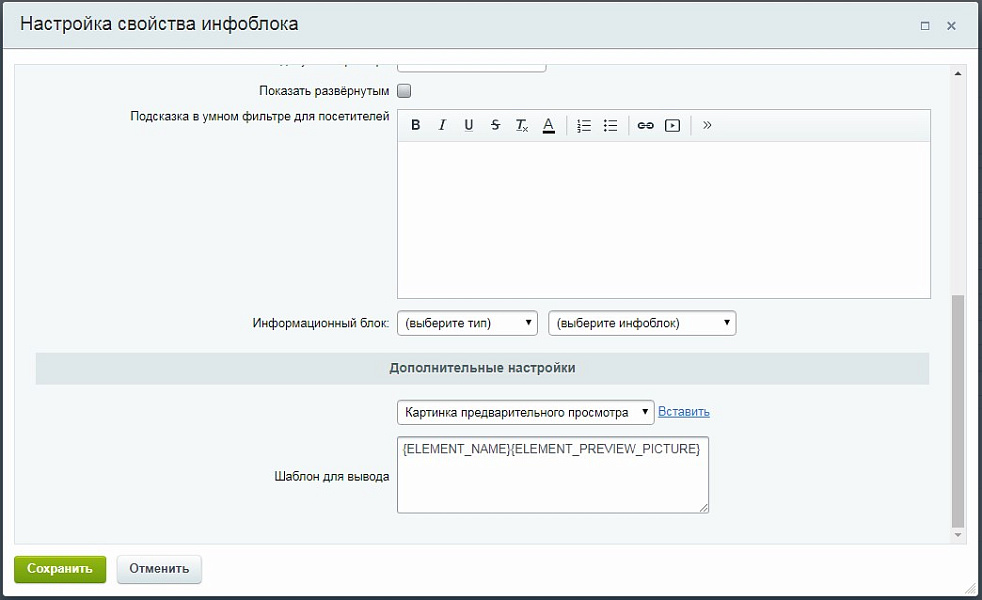Apply italic formatting to the hint text
The height and width of the screenshot is (600, 982).
[x=442, y=124]
